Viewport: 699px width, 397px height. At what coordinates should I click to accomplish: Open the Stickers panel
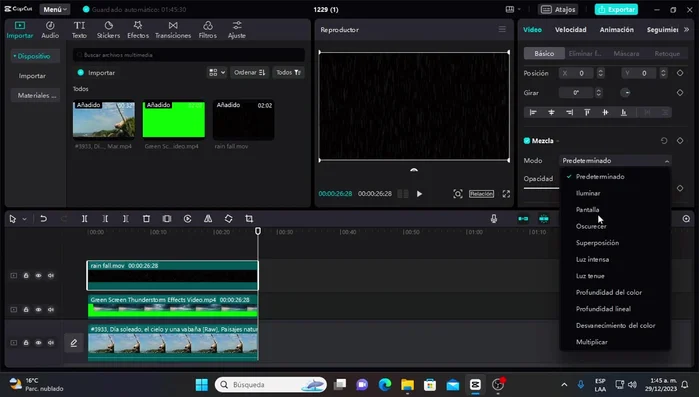click(108, 30)
